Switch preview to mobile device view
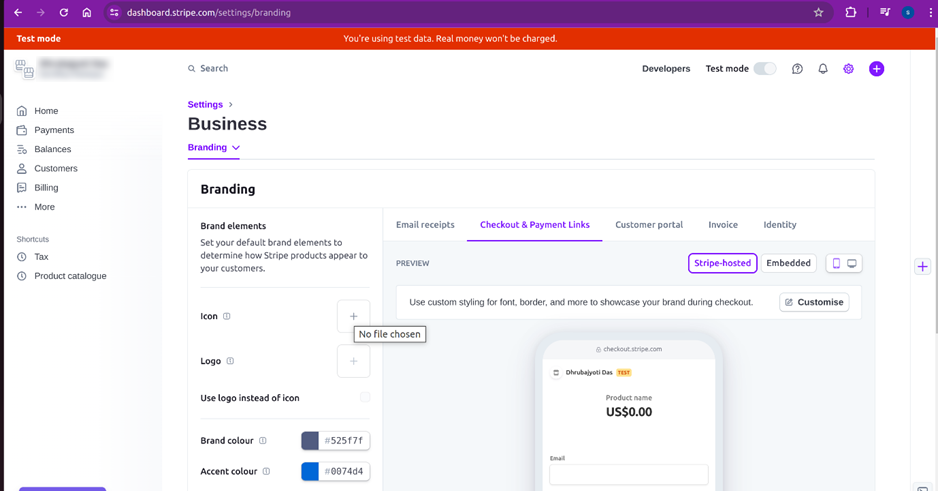 point(836,263)
